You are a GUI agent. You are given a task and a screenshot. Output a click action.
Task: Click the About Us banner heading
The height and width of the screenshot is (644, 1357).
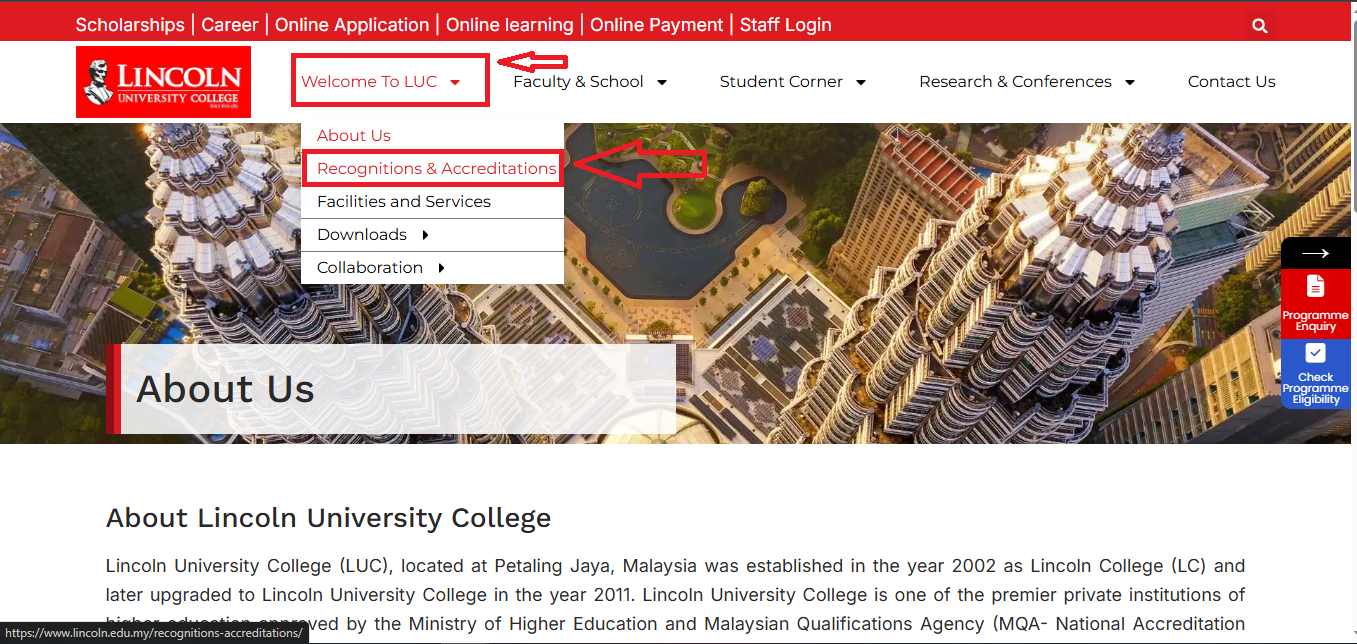tap(225, 388)
